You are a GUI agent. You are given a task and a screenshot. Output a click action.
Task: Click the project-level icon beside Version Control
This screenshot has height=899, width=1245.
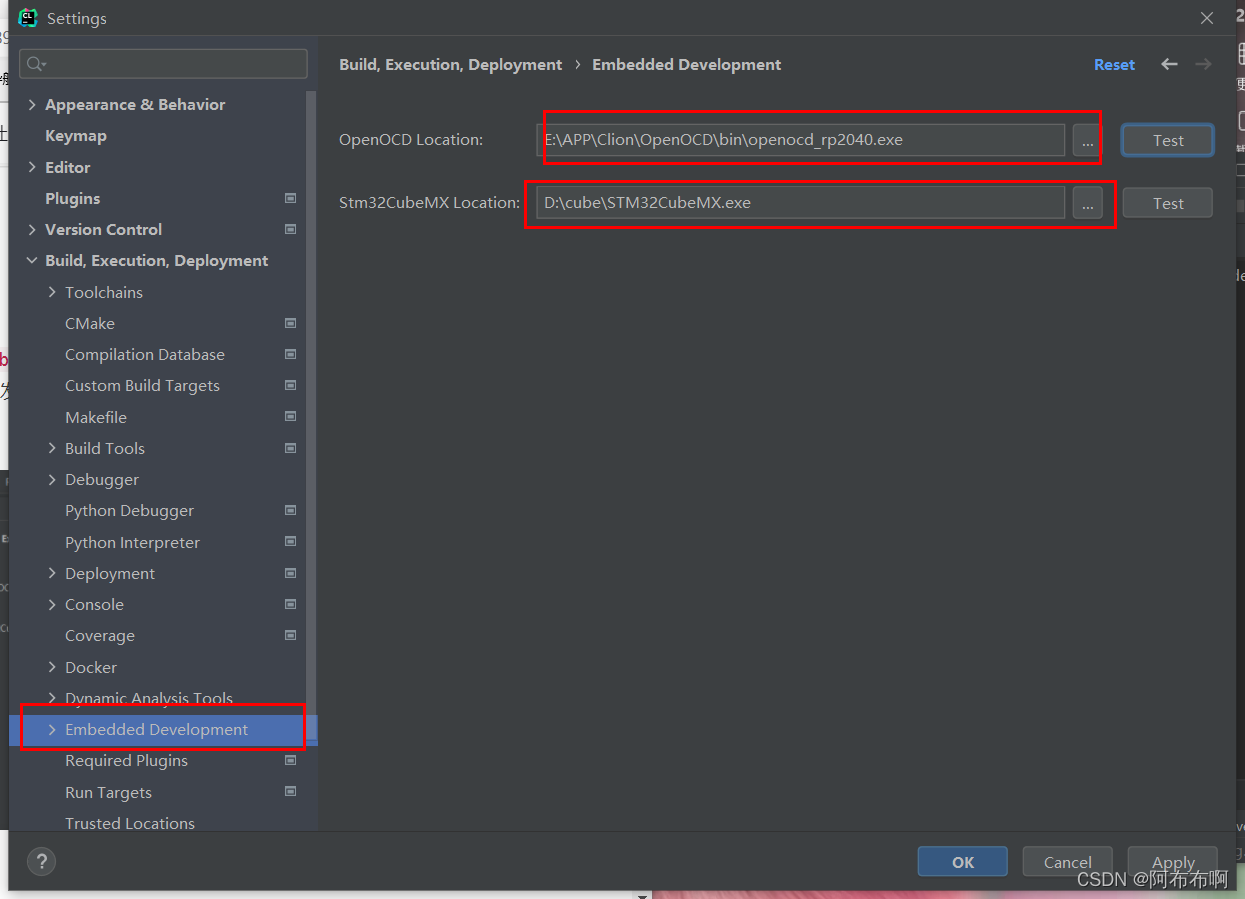(x=290, y=229)
